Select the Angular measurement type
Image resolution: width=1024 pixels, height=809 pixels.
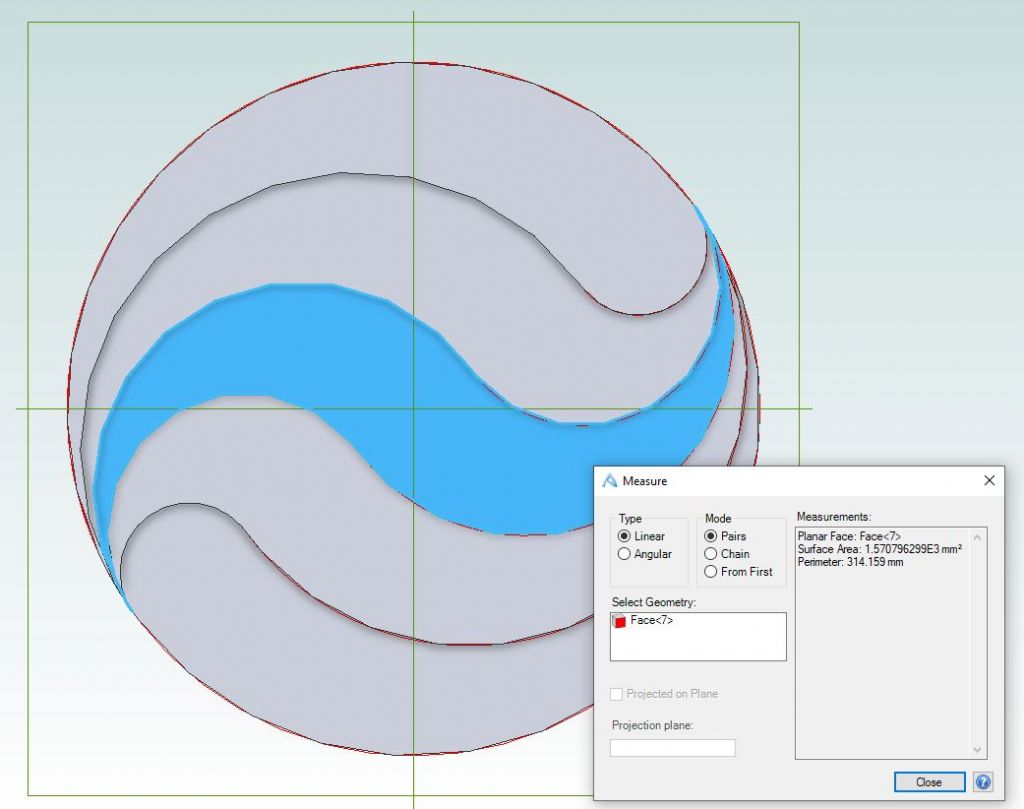(x=624, y=554)
